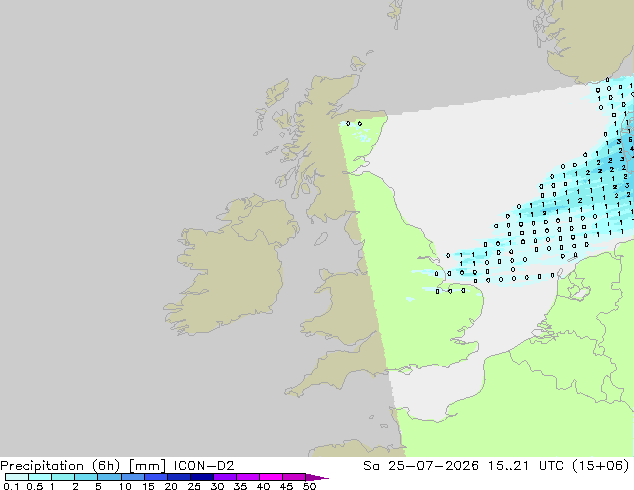Click the 35–40 mm legend swatch
634x490 pixels.
point(247,477)
